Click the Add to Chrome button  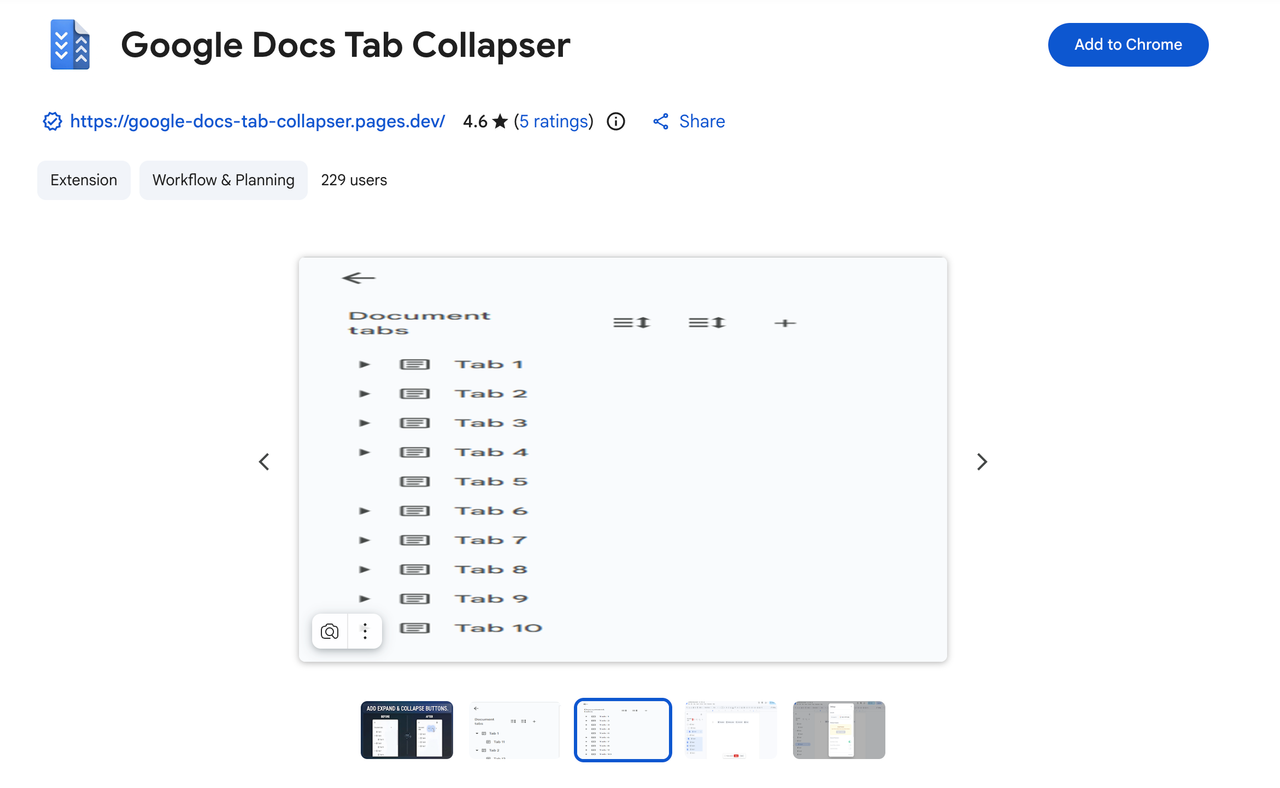1128,45
